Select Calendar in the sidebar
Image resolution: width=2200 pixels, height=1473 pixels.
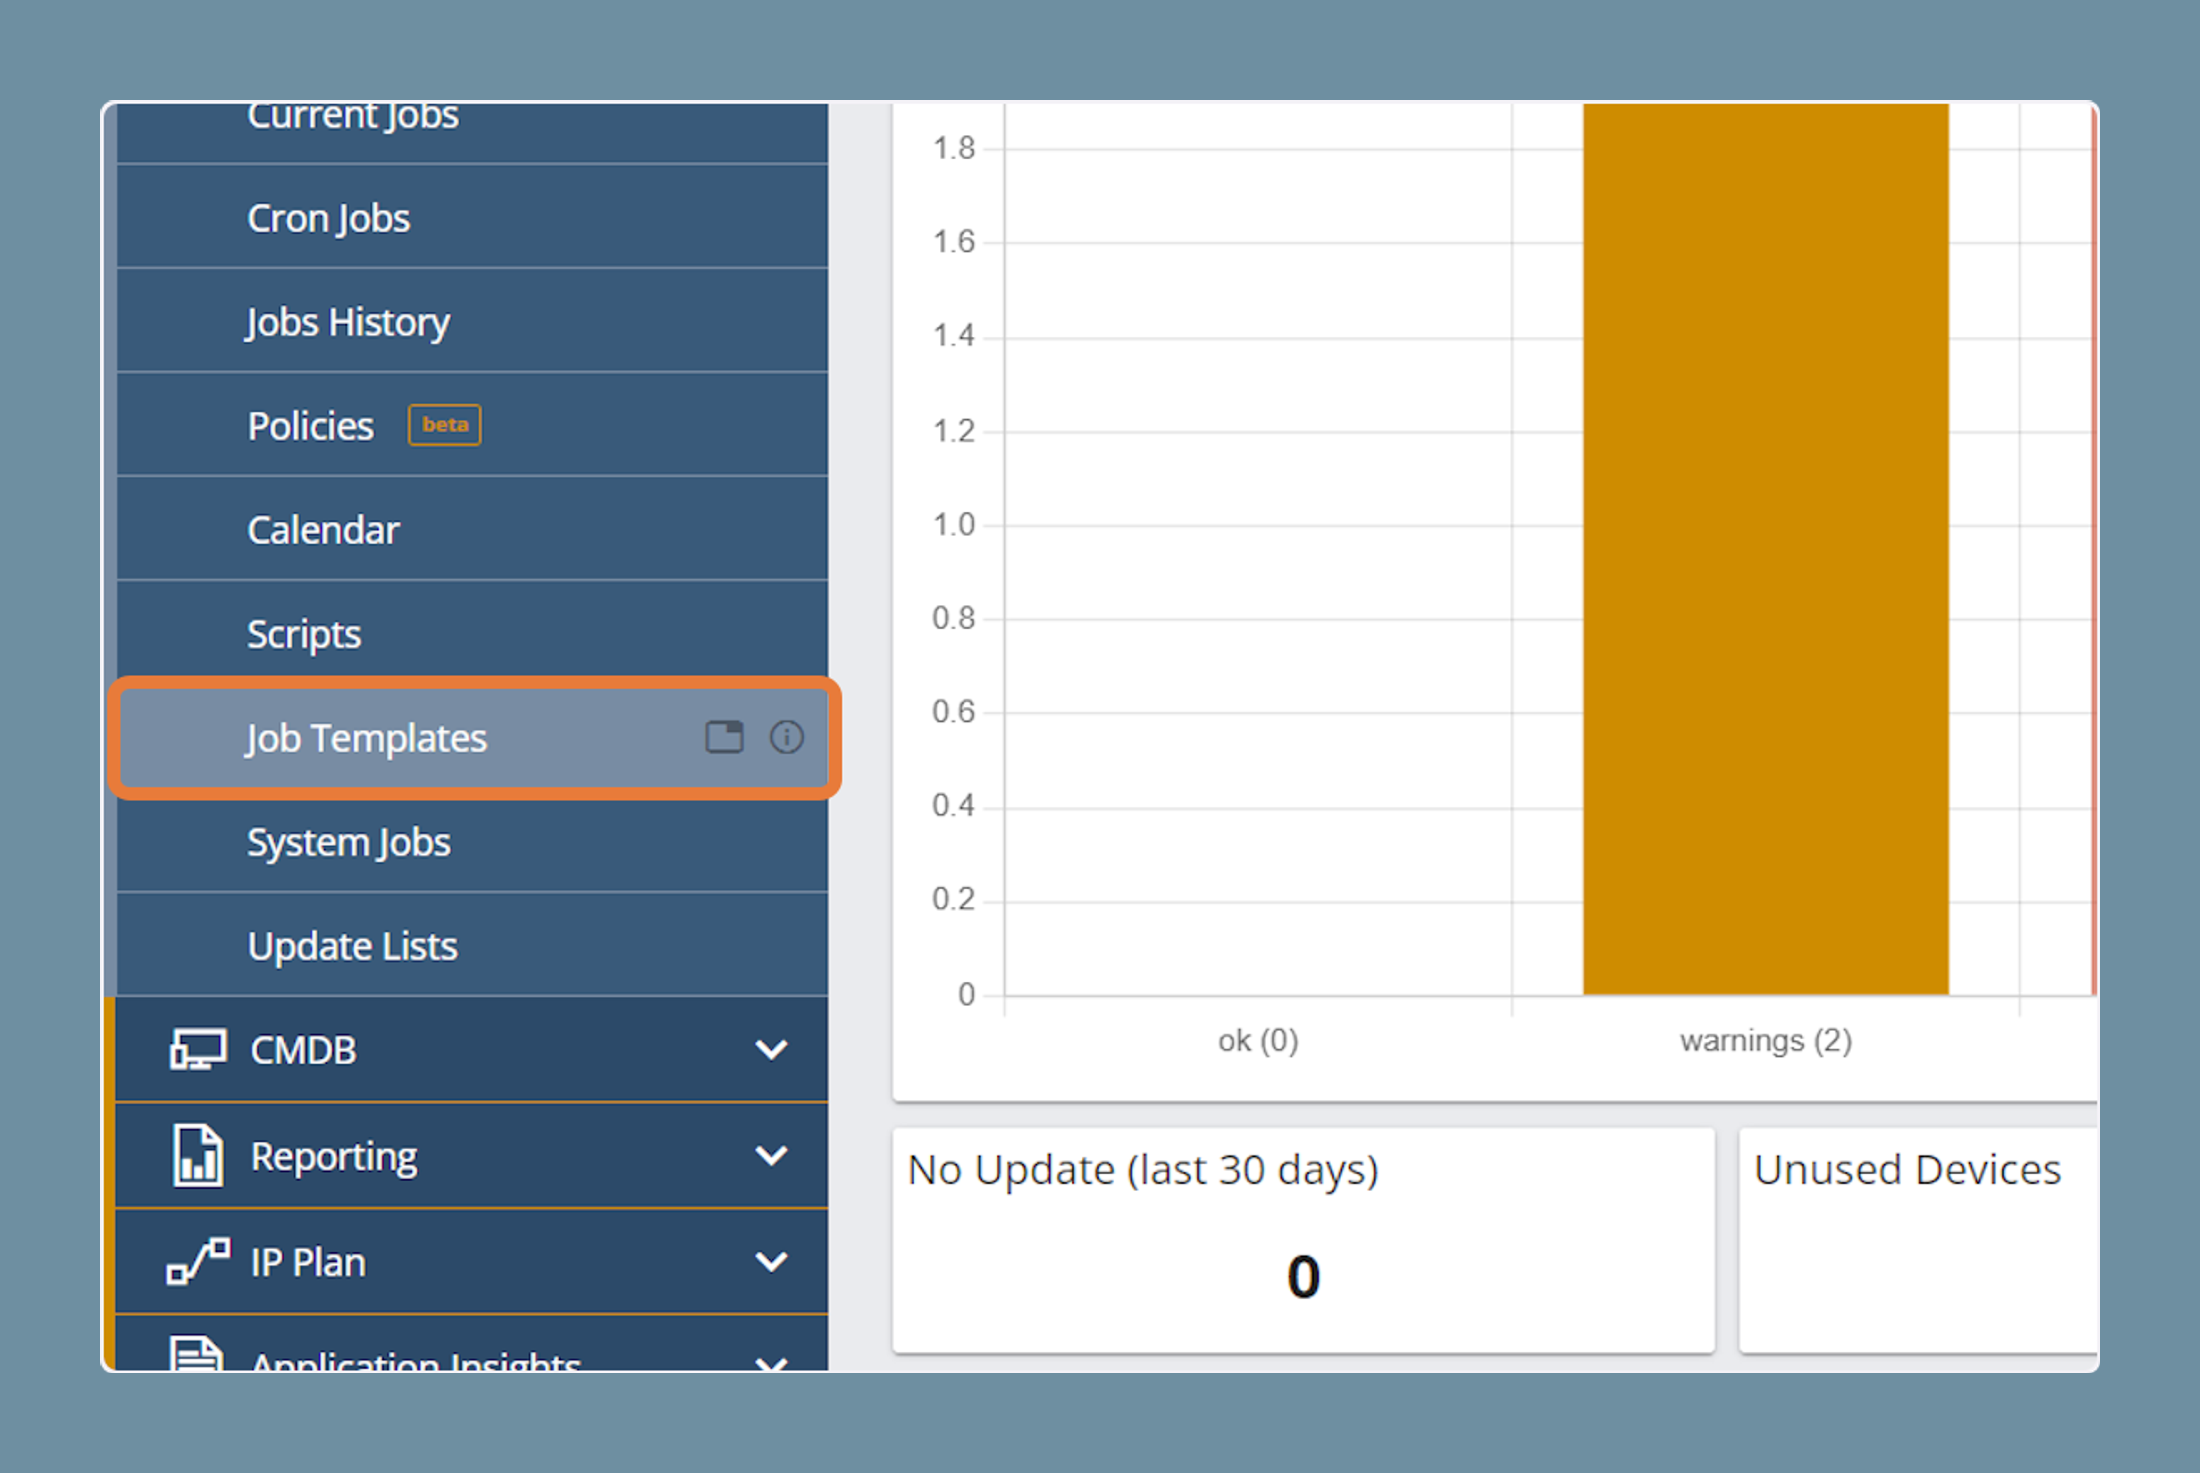pyautogui.click(x=472, y=529)
